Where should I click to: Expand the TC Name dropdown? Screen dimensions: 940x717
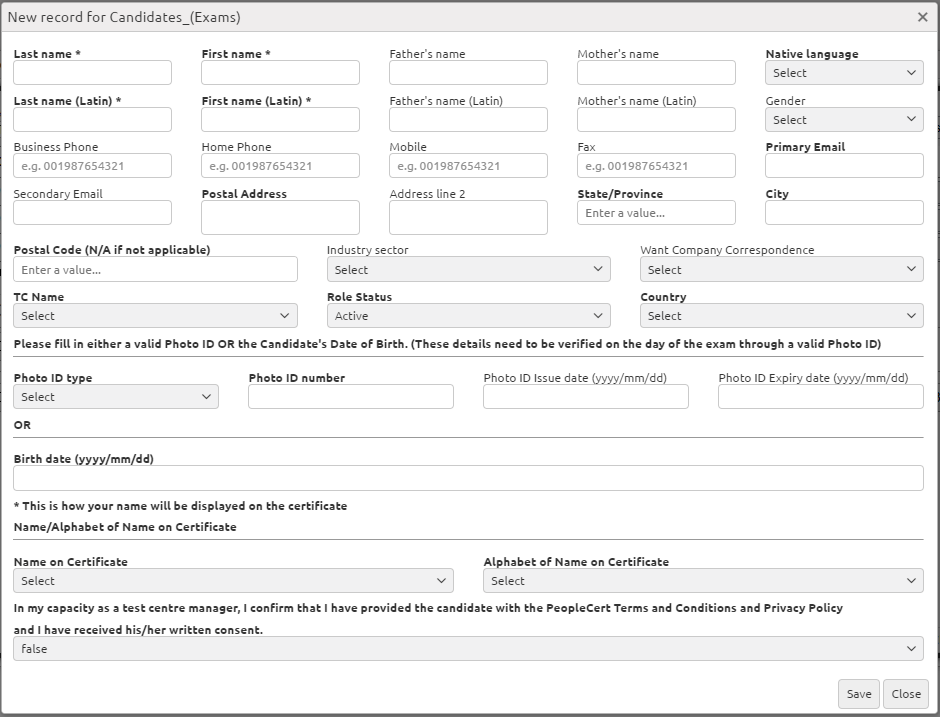[155, 315]
